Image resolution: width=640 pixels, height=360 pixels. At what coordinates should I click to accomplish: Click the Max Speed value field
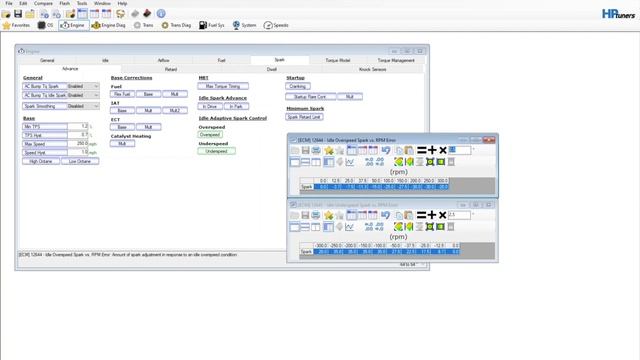coord(78,144)
